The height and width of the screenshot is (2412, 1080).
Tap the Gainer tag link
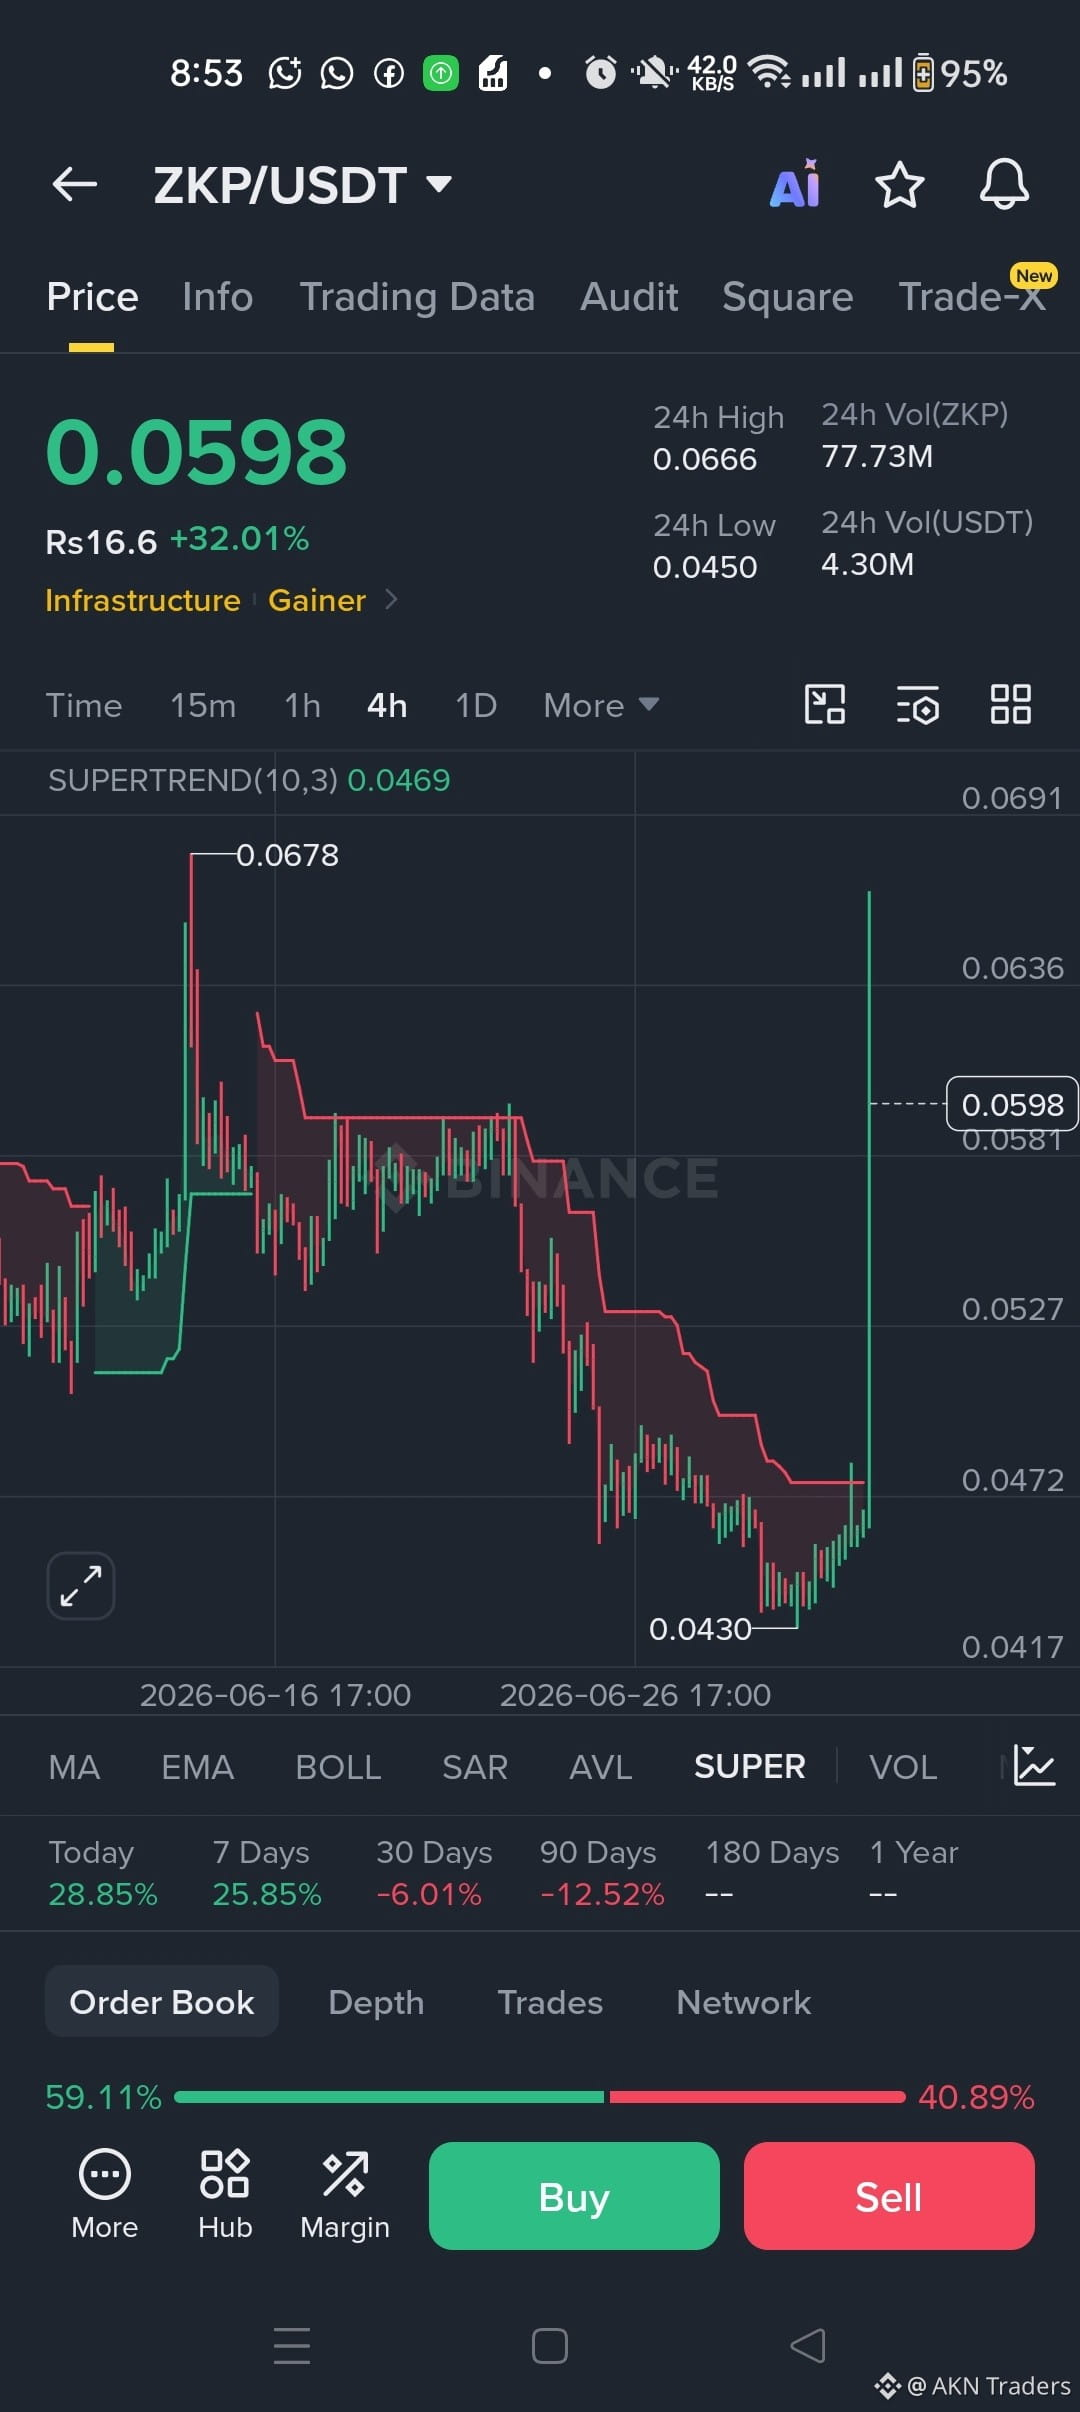click(x=317, y=600)
